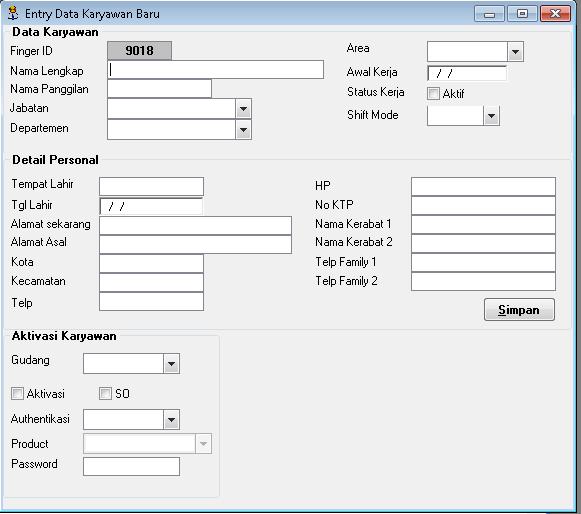
Task: Enable the Aktivasi checkbox
Action: [17, 394]
